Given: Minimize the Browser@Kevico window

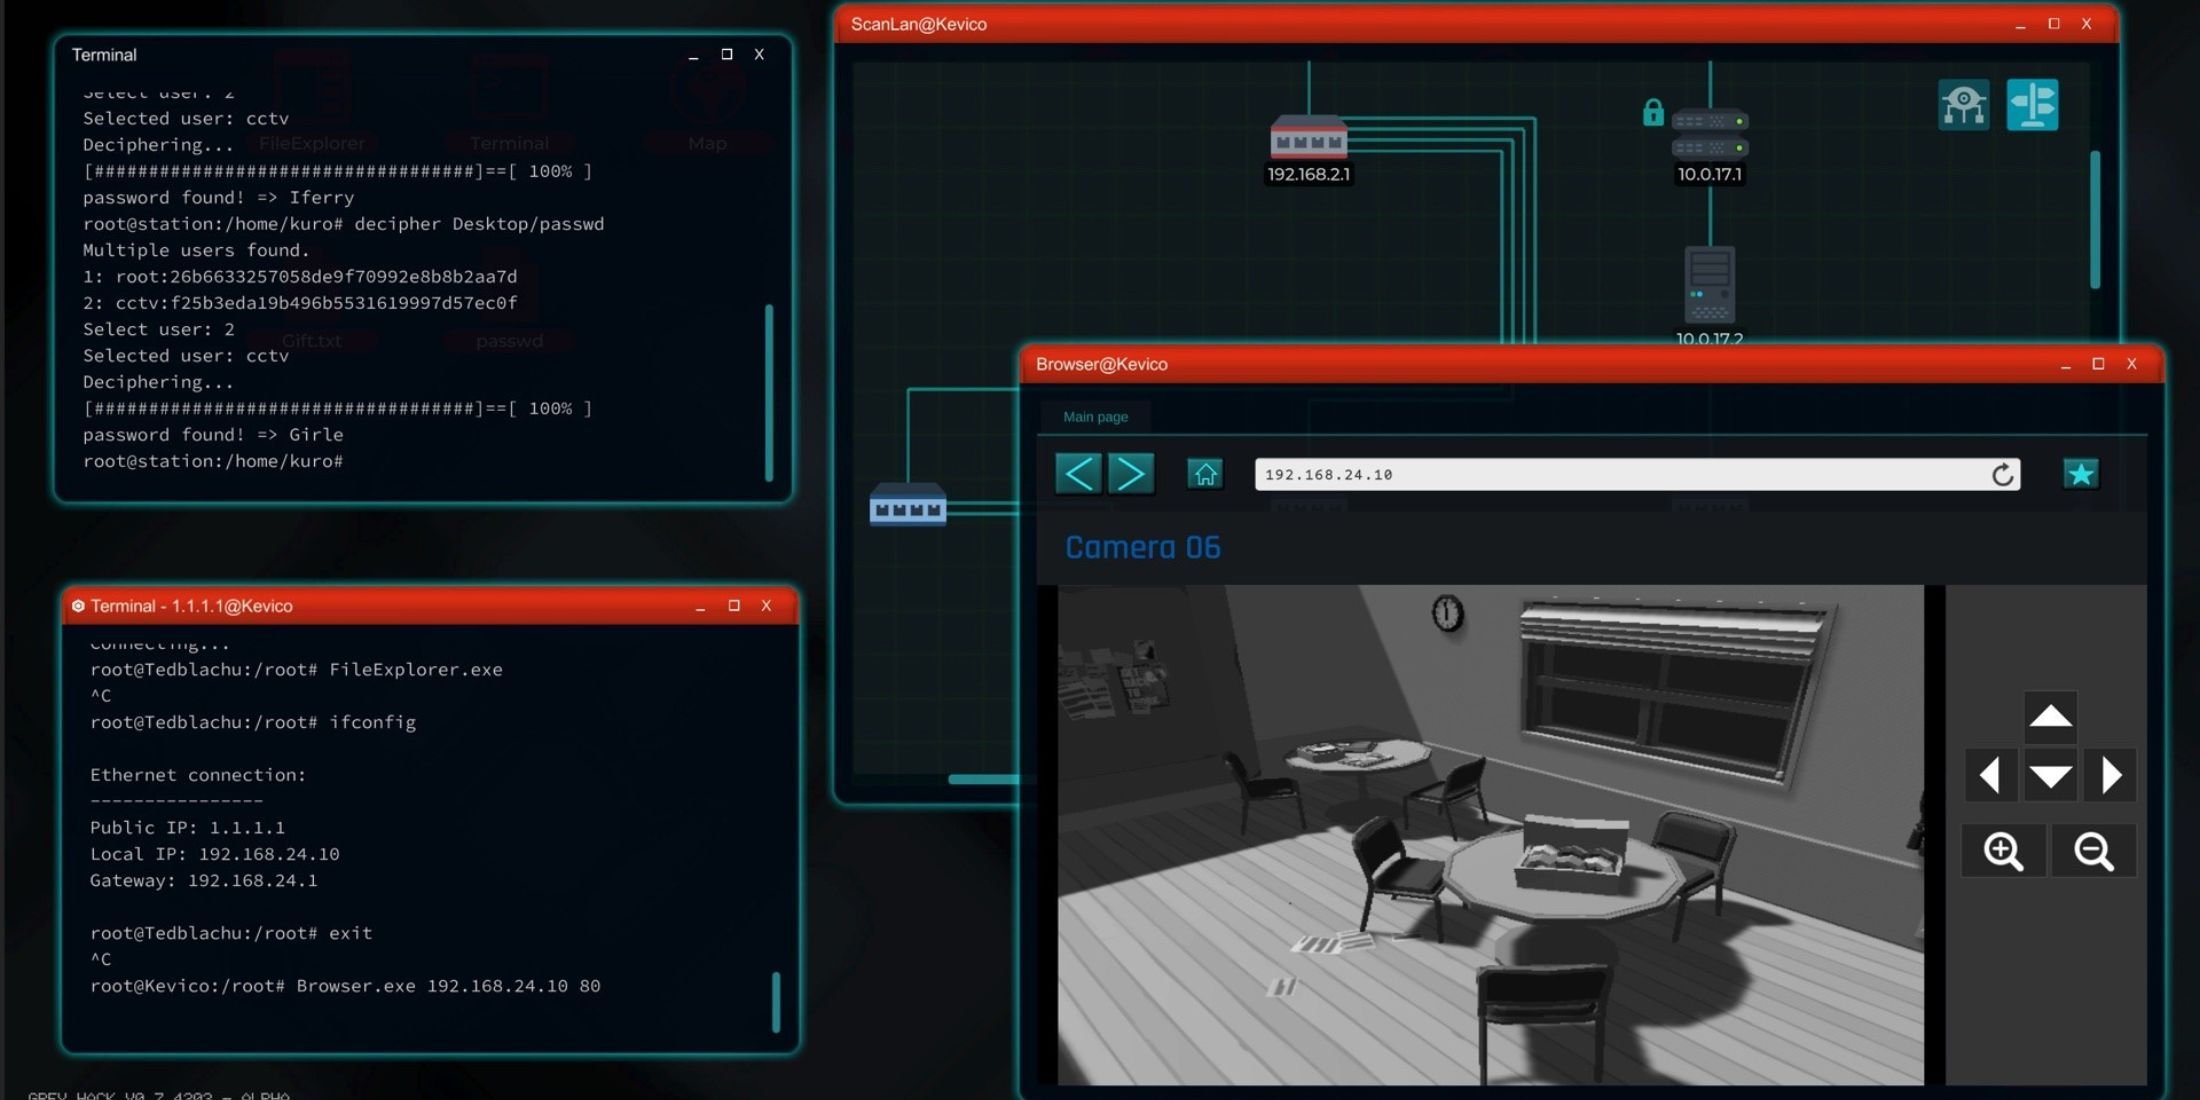Looking at the screenshot, I should click(2066, 365).
